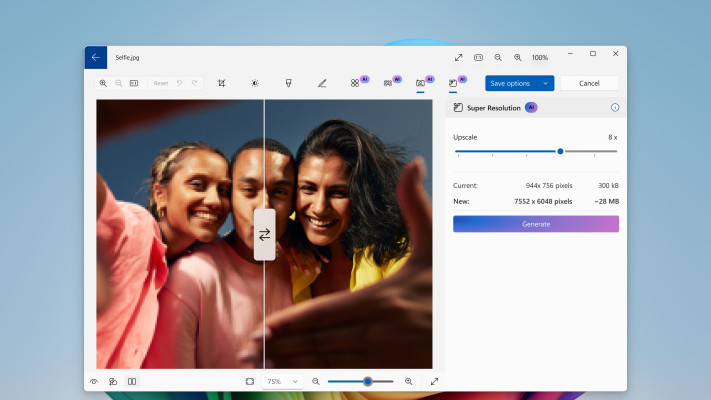Viewport: 711px width, 400px height.
Task: Click the editor toolbar zoom in icon
Action: pyautogui.click(x=103, y=83)
